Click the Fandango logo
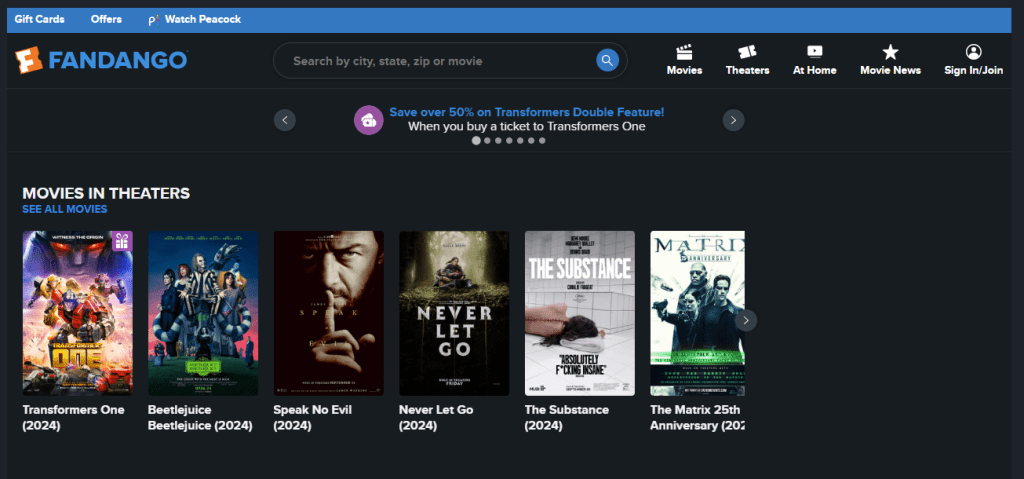 coord(101,60)
